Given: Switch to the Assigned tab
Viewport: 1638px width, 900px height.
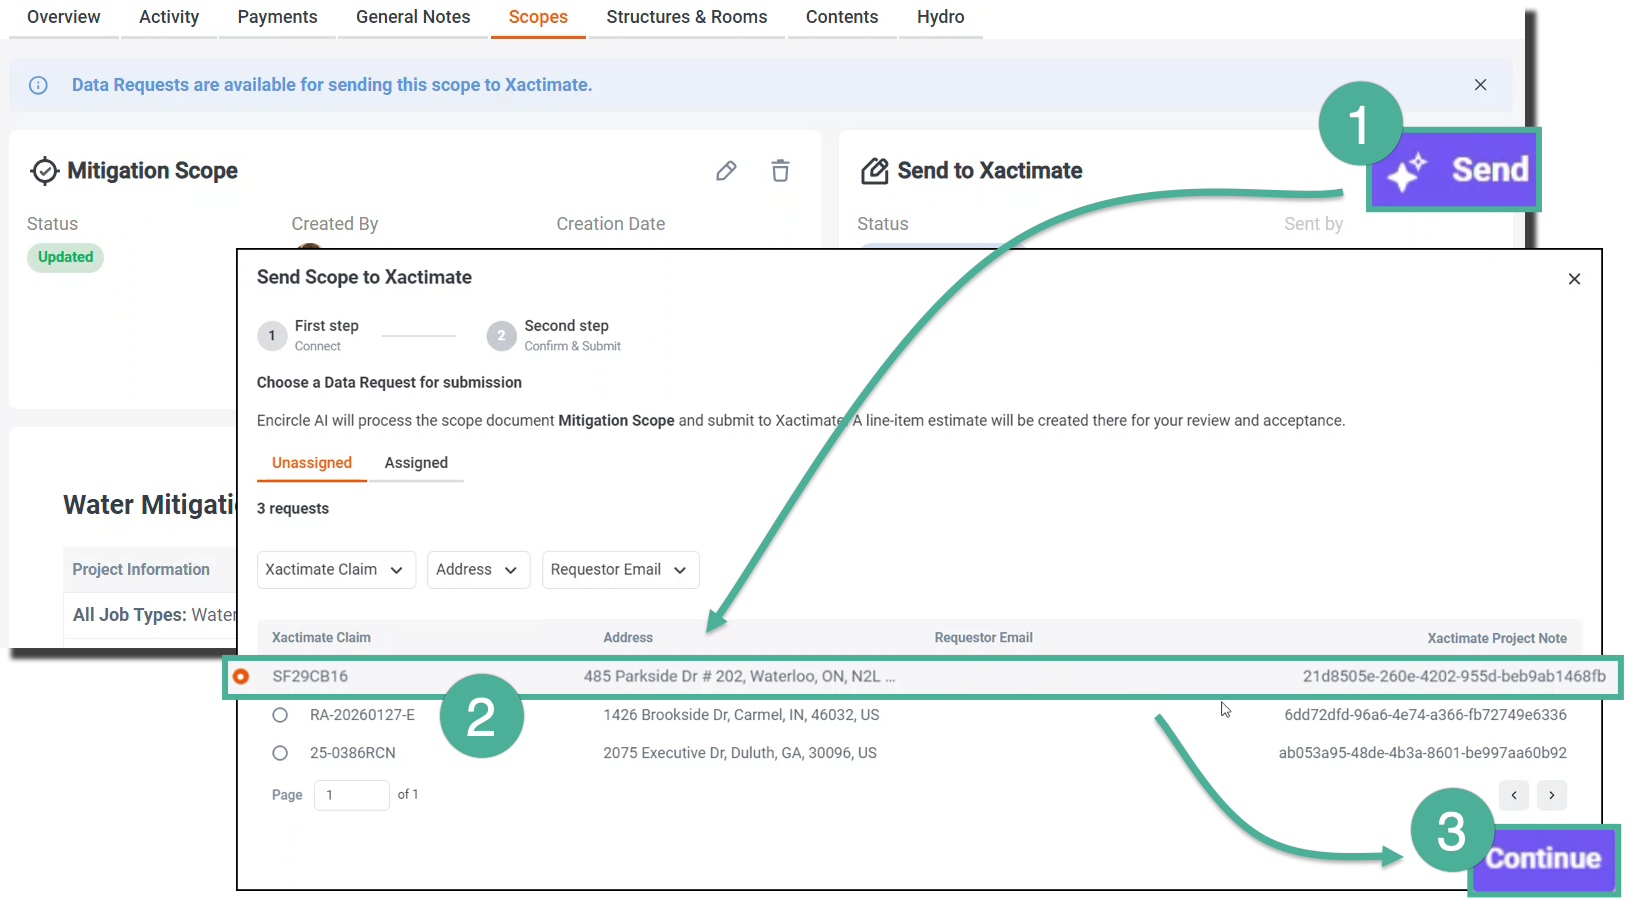Looking at the screenshot, I should pos(416,463).
